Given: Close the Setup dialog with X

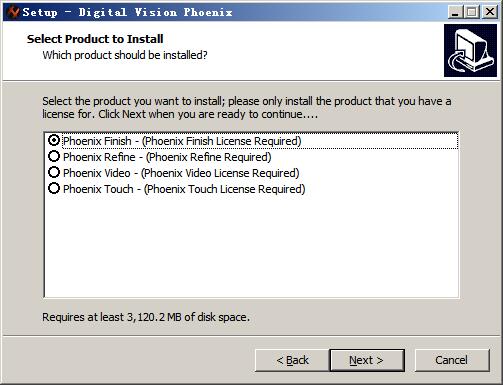Looking at the screenshot, I should [x=490, y=12].
